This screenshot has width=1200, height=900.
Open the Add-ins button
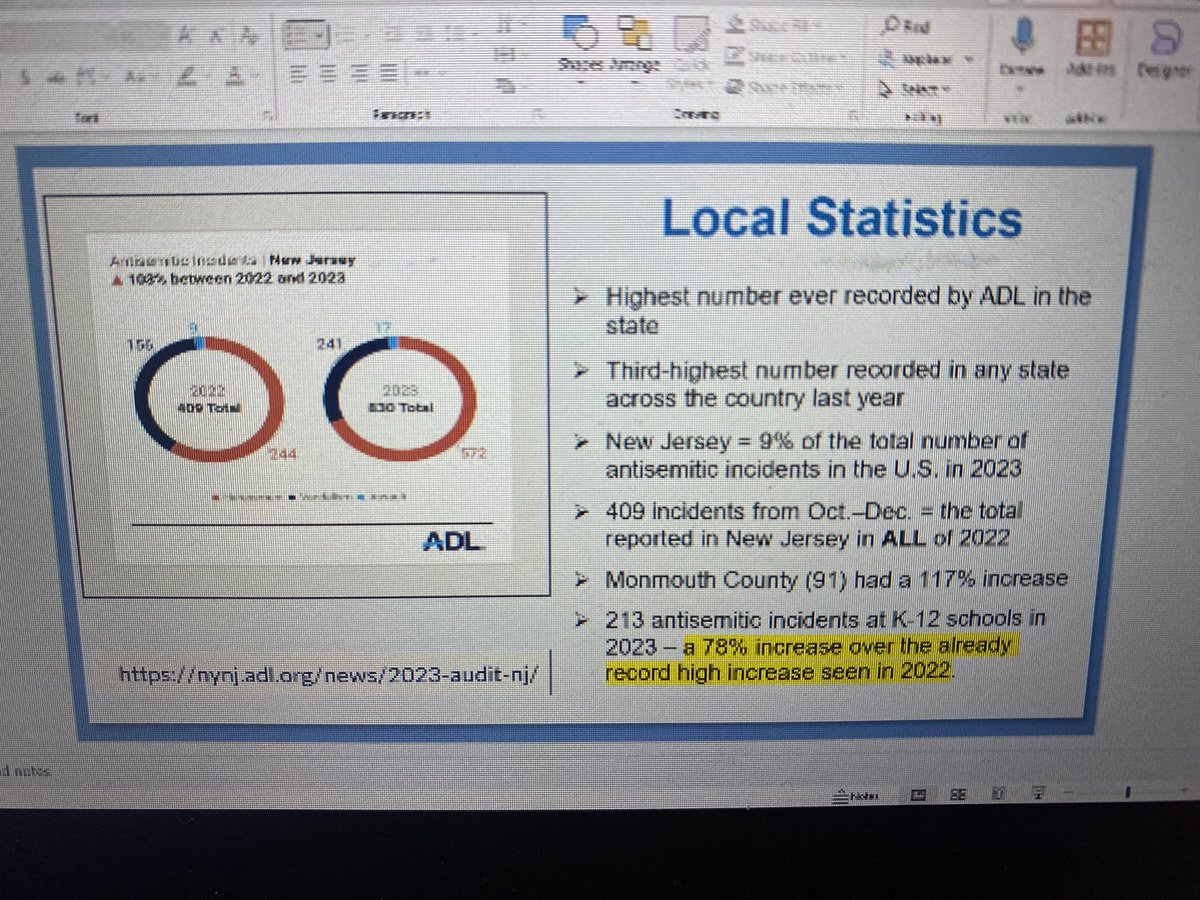pos(1092,48)
